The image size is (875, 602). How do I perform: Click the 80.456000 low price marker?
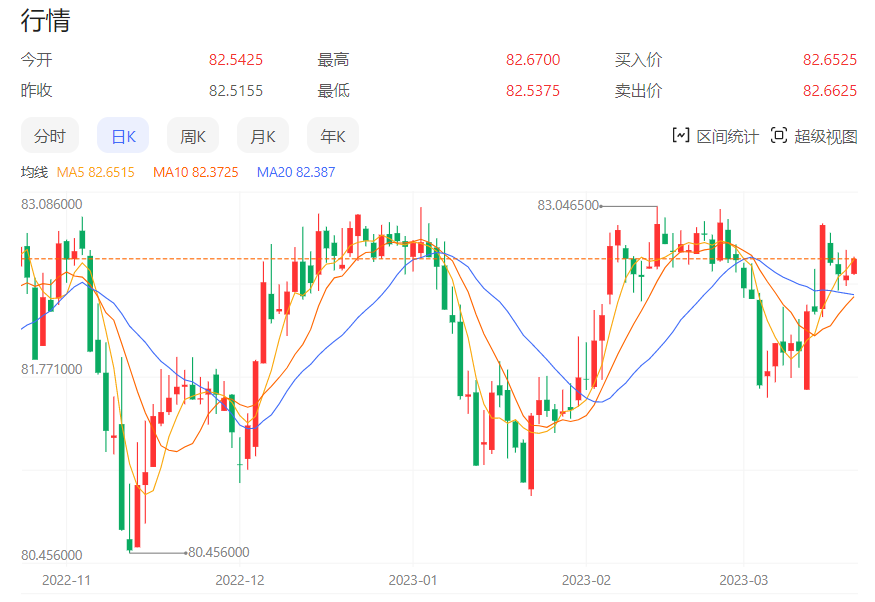click(x=218, y=551)
